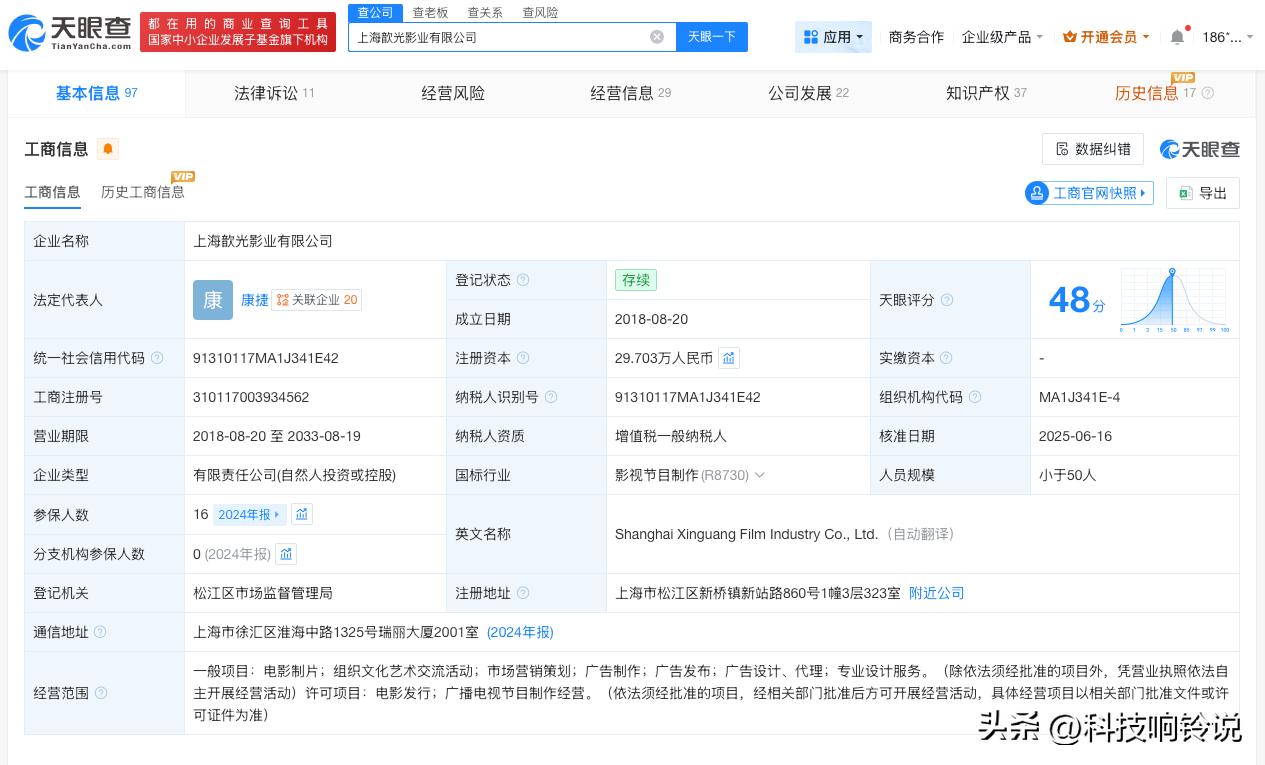Click the help icon next to 纳税人识别号
The image size is (1265, 765).
tap(551, 397)
